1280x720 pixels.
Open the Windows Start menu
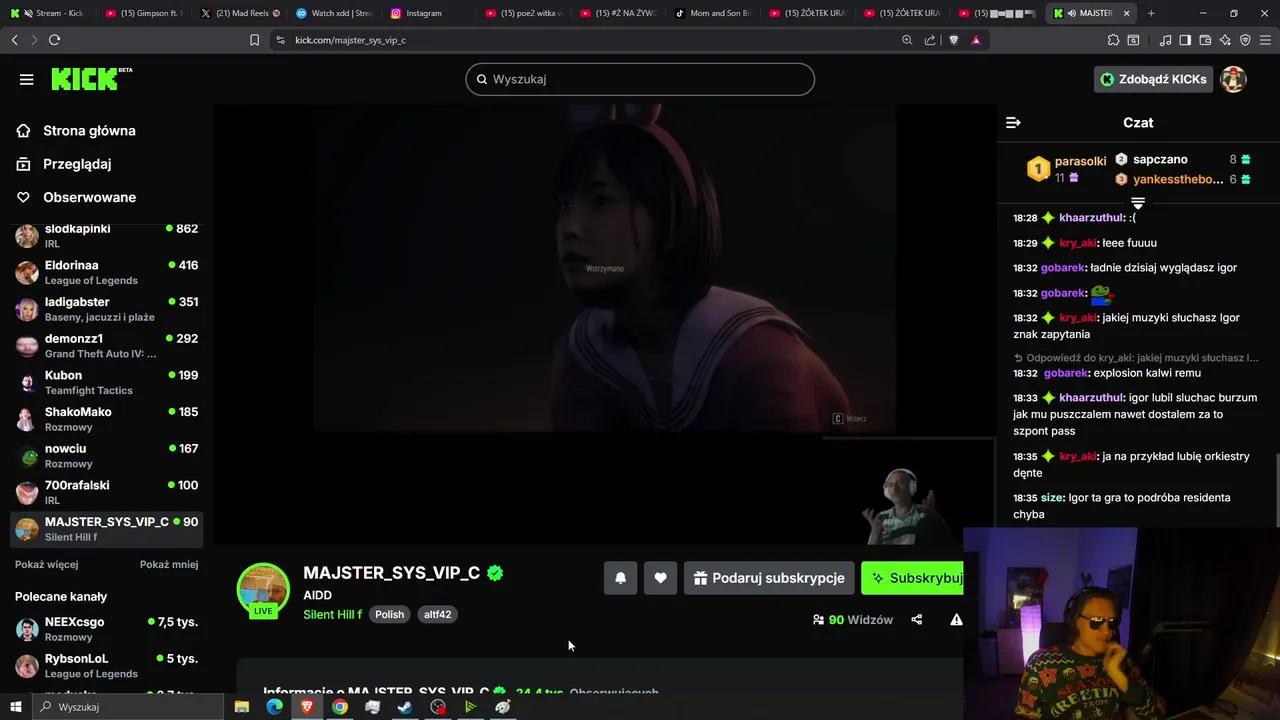[x=16, y=707]
